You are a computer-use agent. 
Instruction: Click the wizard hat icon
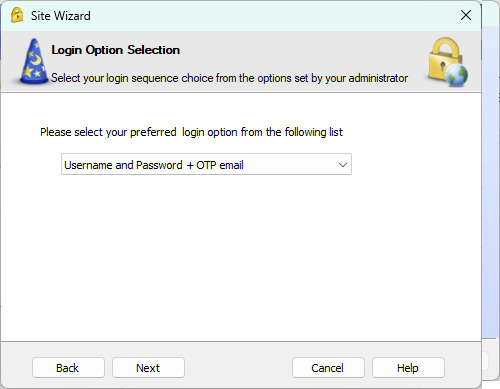click(x=34, y=62)
